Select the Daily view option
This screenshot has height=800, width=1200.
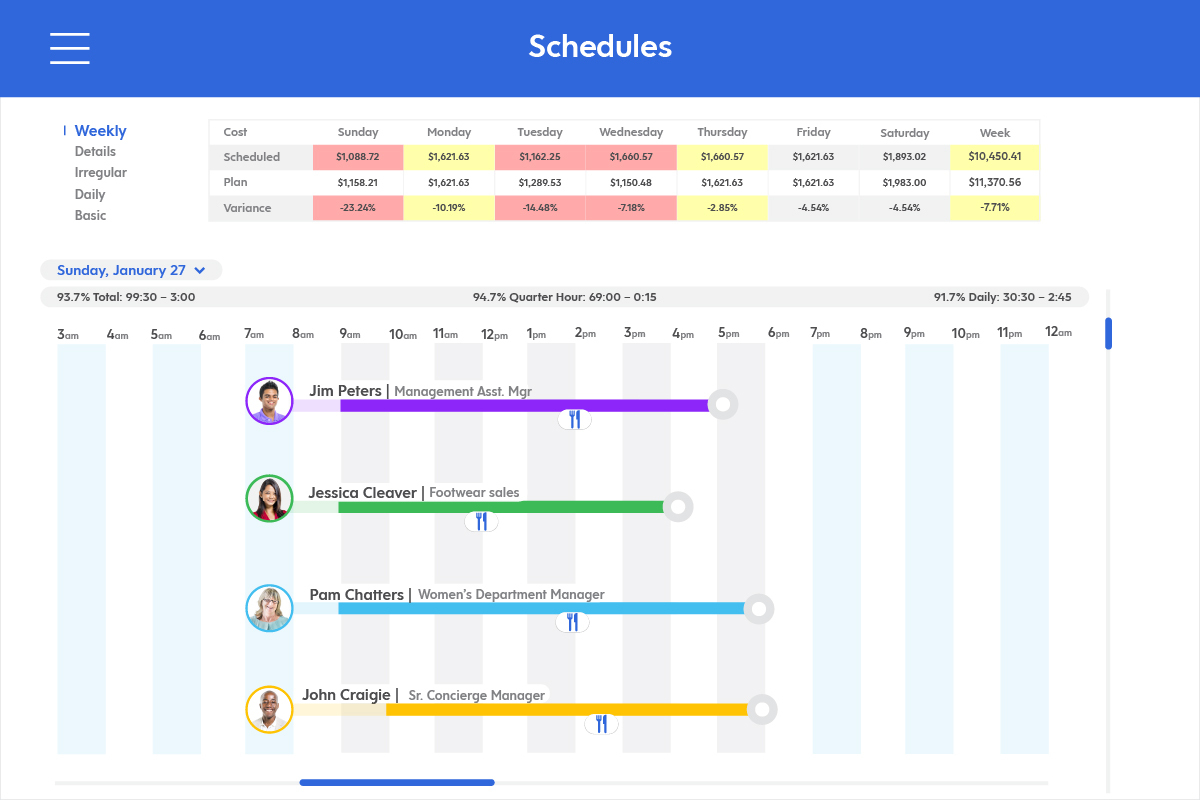click(90, 195)
